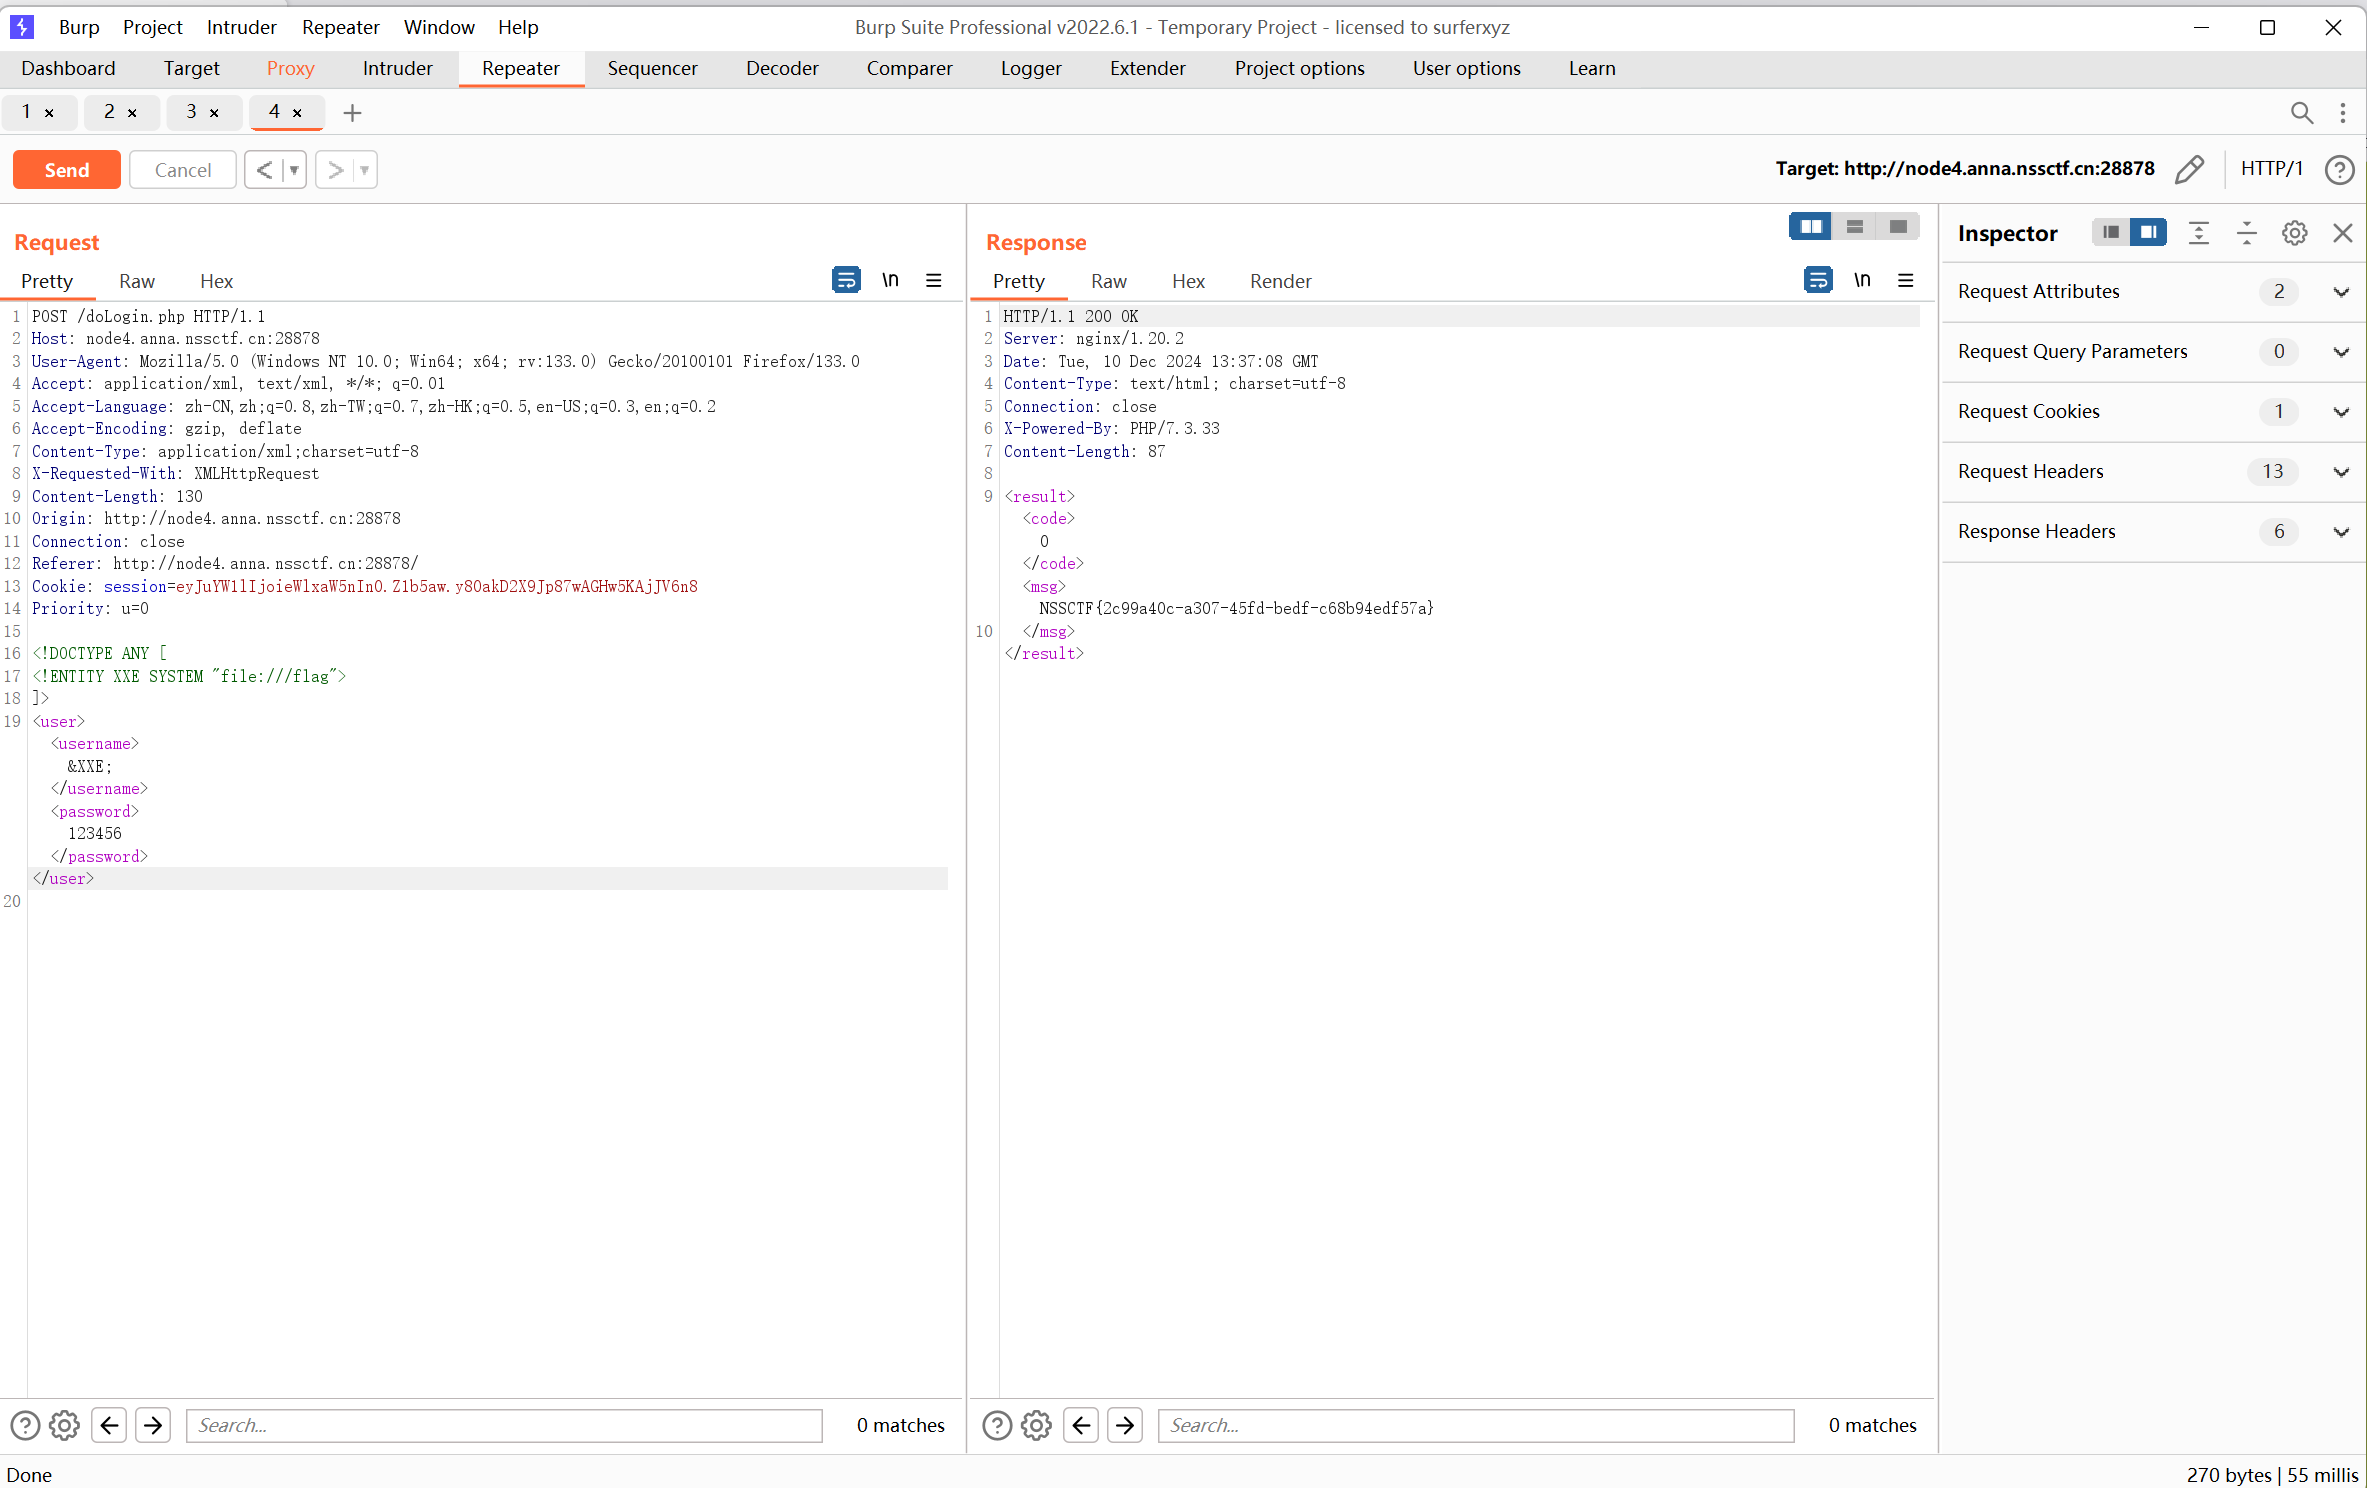Image resolution: width=2367 pixels, height=1488 pixels.
Task: Switch Response view to Render
Action: (1280, 281)
